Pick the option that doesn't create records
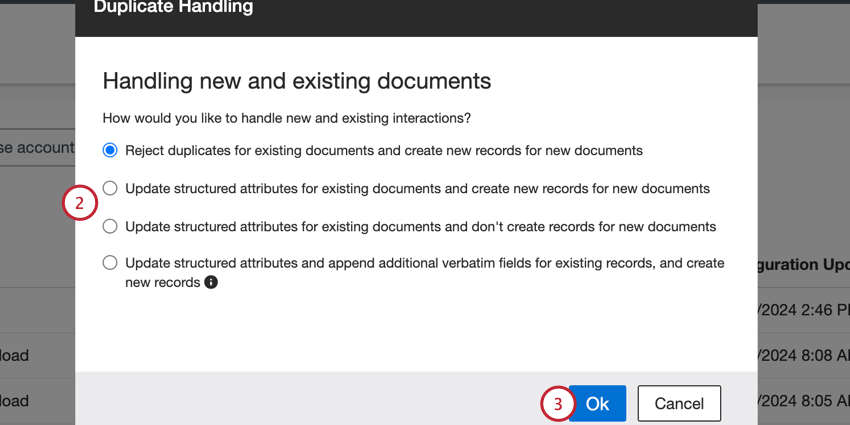The image size is (850, 425). point(110,226)
